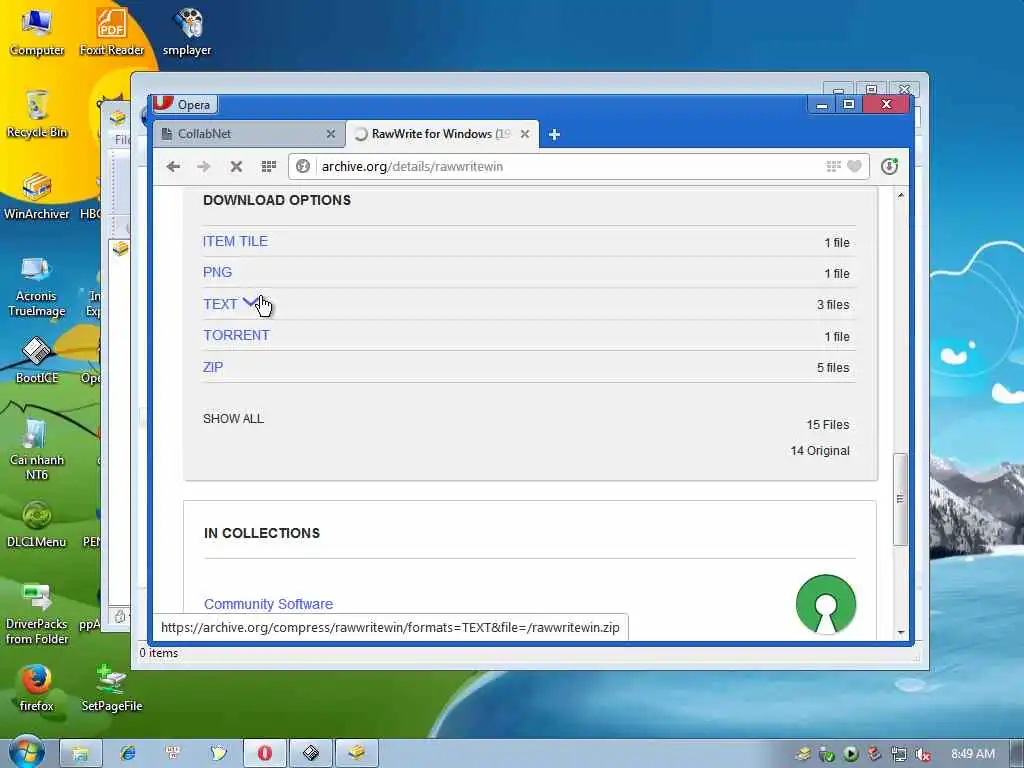Open the Speed Dial grid icon
Image resolution: width=1024 pixels, height=768 pixels.
(268, 167)
